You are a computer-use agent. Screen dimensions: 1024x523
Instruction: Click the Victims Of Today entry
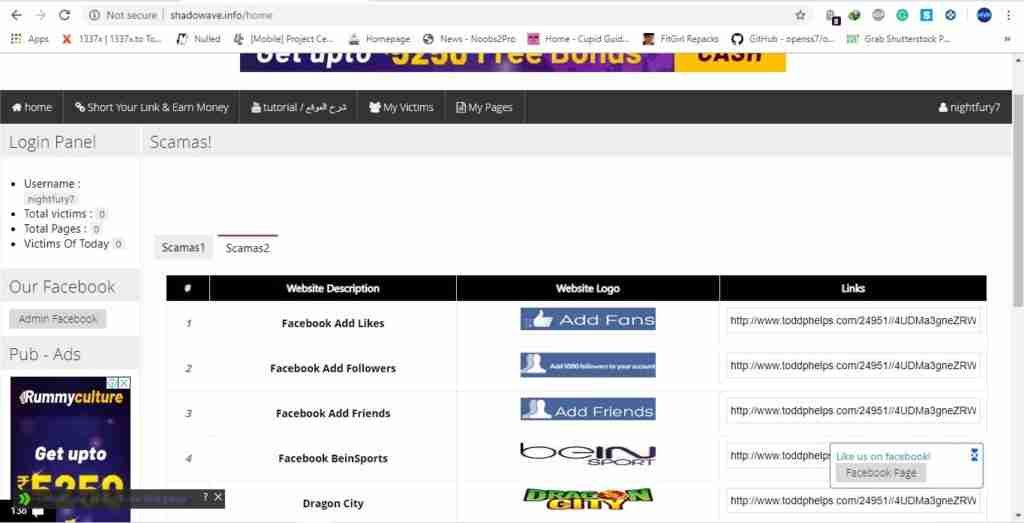(74, 244)
